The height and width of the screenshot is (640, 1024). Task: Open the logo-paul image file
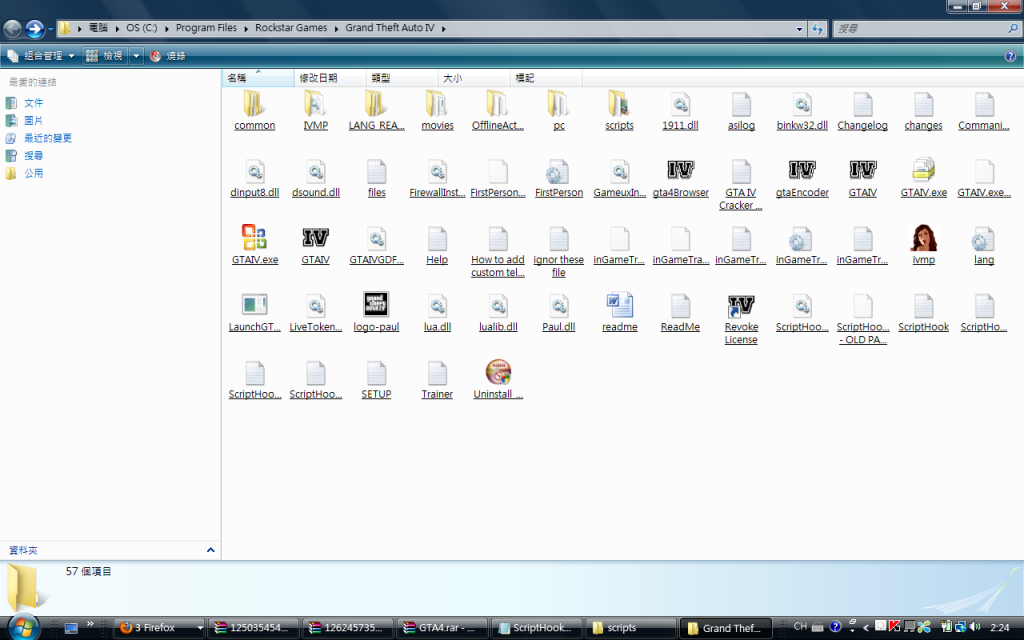376,306
